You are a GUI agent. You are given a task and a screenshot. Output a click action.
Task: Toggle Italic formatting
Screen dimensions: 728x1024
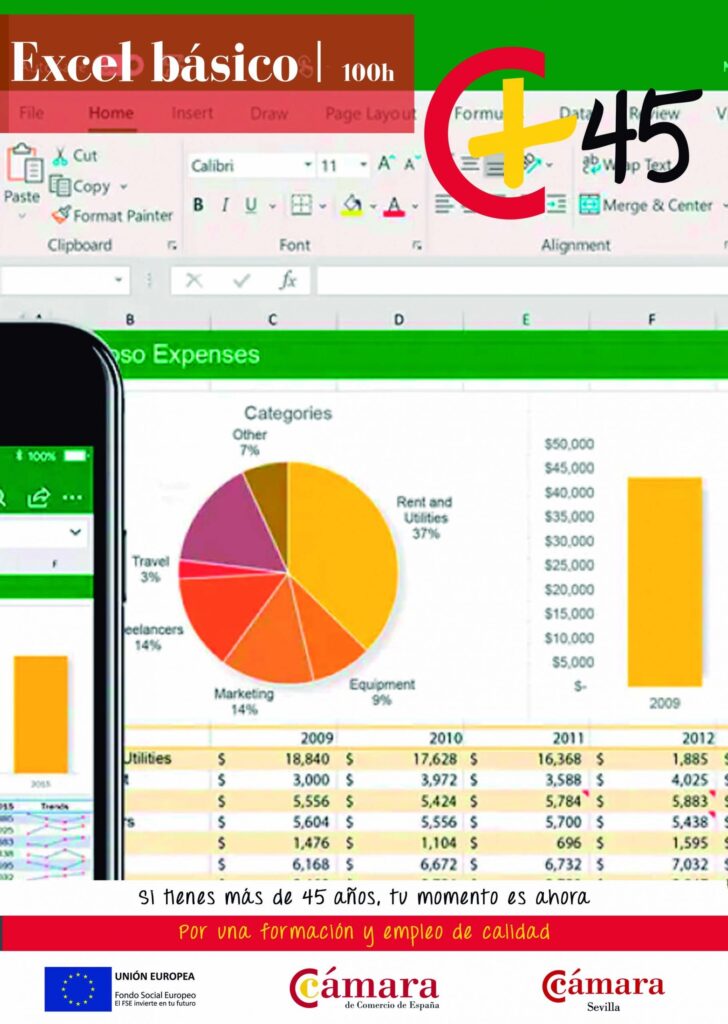click(x=224, y=205)
